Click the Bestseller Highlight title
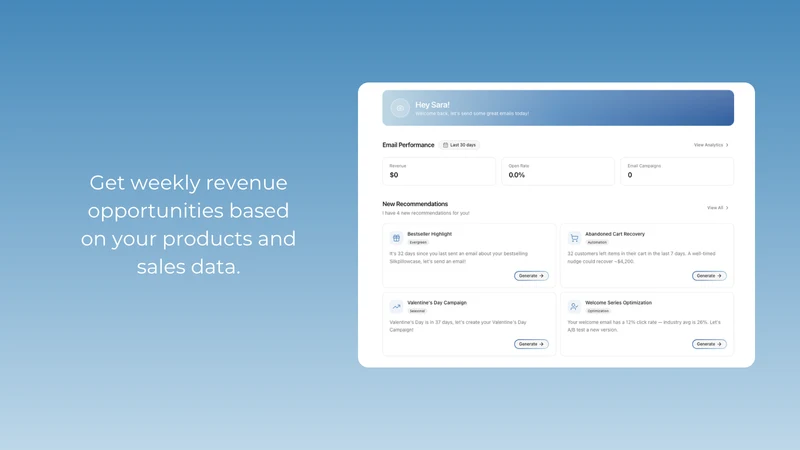The image size is (800, 450). pos(430,234)
